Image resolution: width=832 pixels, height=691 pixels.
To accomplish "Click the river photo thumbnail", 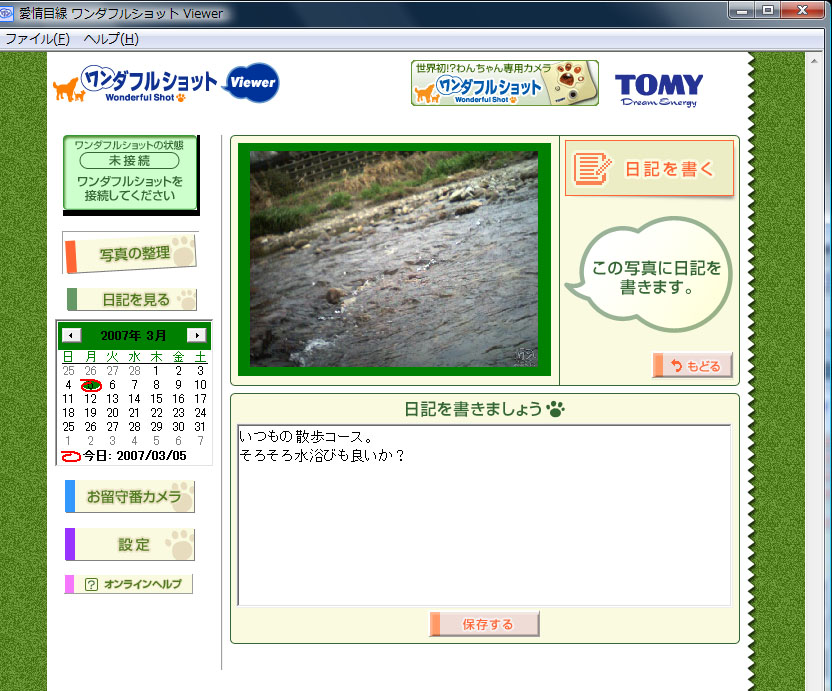I will (394, 259).
